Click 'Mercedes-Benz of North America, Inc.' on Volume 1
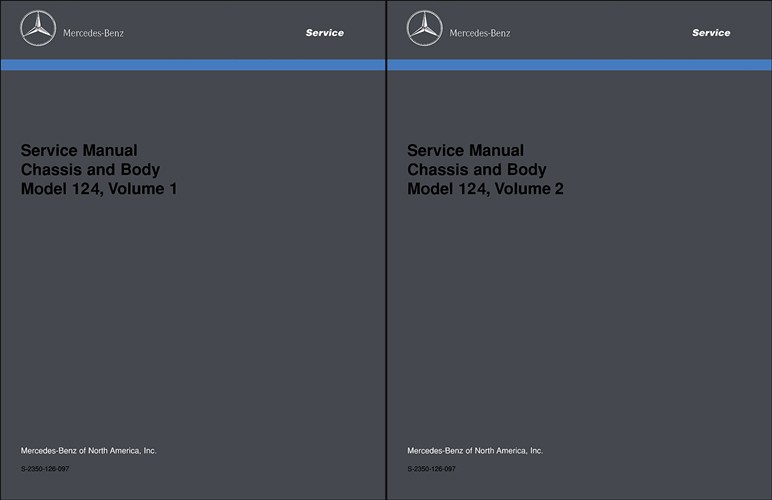This screenshot has height=500, width=772. [89, 451]
